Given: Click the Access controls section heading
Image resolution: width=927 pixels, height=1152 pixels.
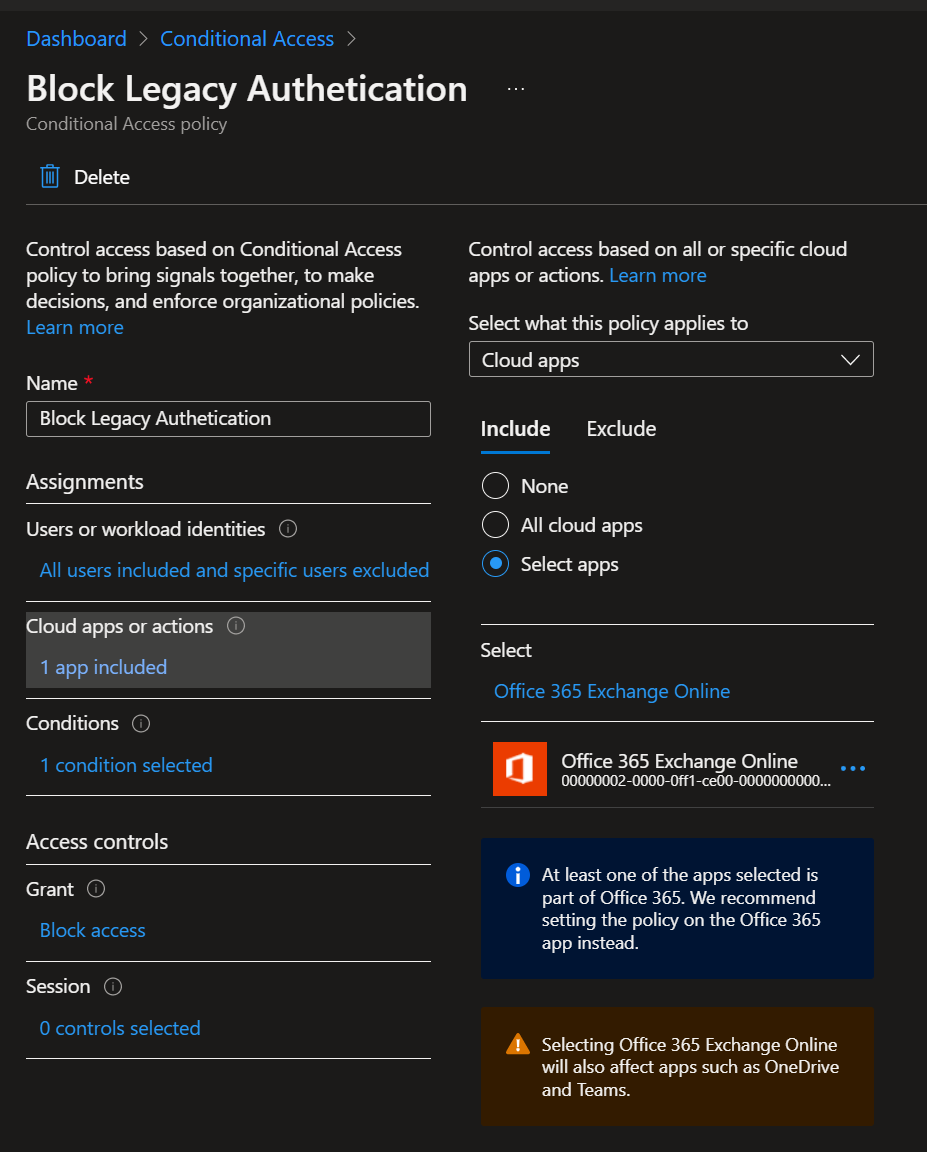Looking at the screenshot, I should 97,842.
